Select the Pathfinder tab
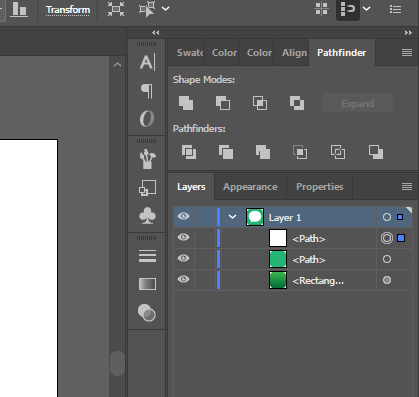This screenshot has height=397, width=419. coord(342,53)
